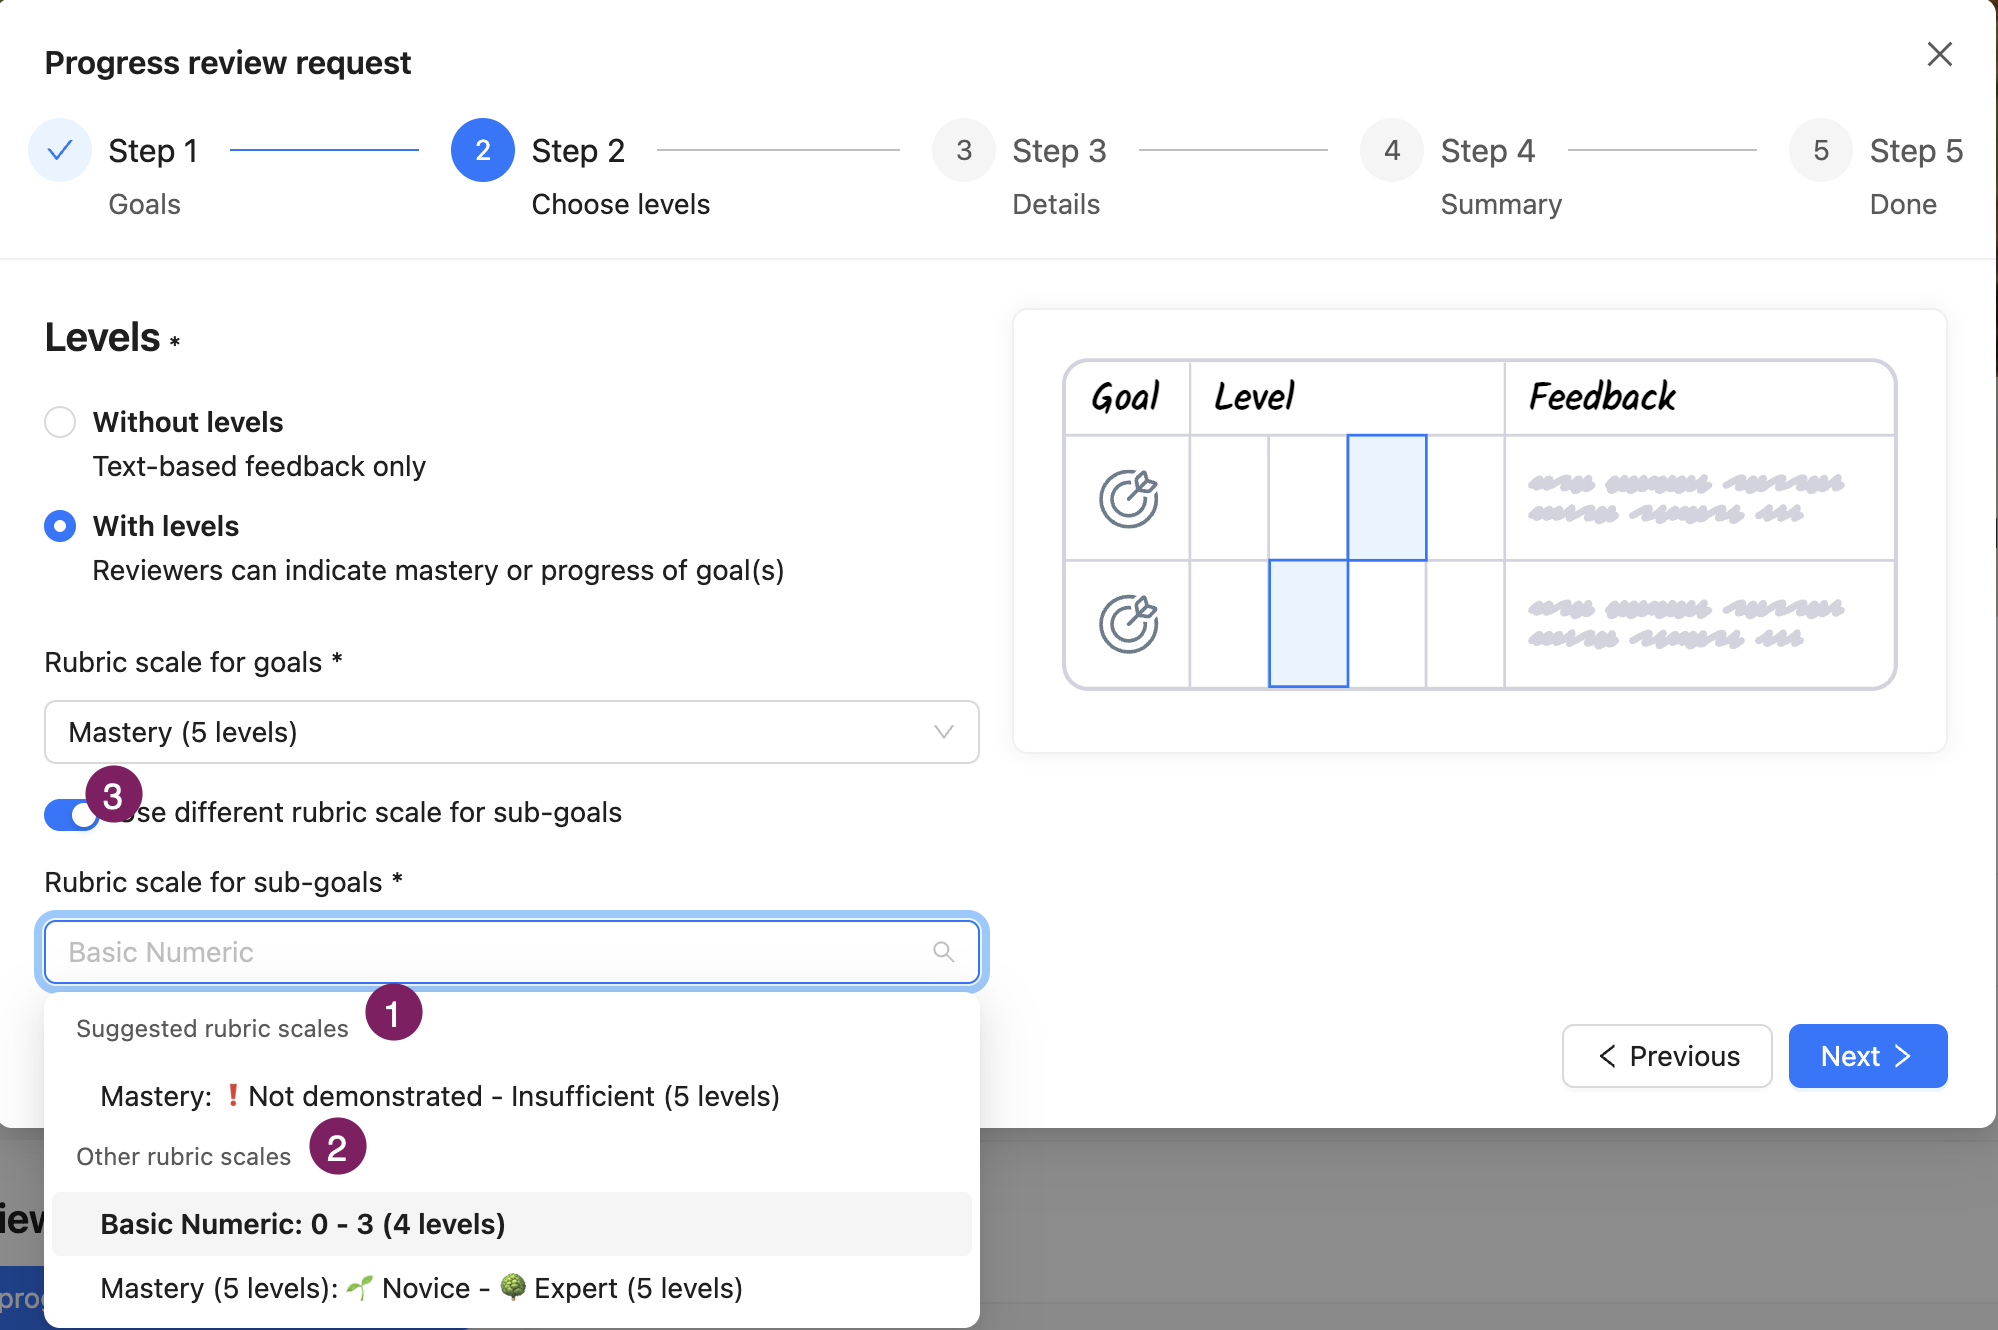
Task: Click the Step 4 number circle
Action: click(1392, 150)
